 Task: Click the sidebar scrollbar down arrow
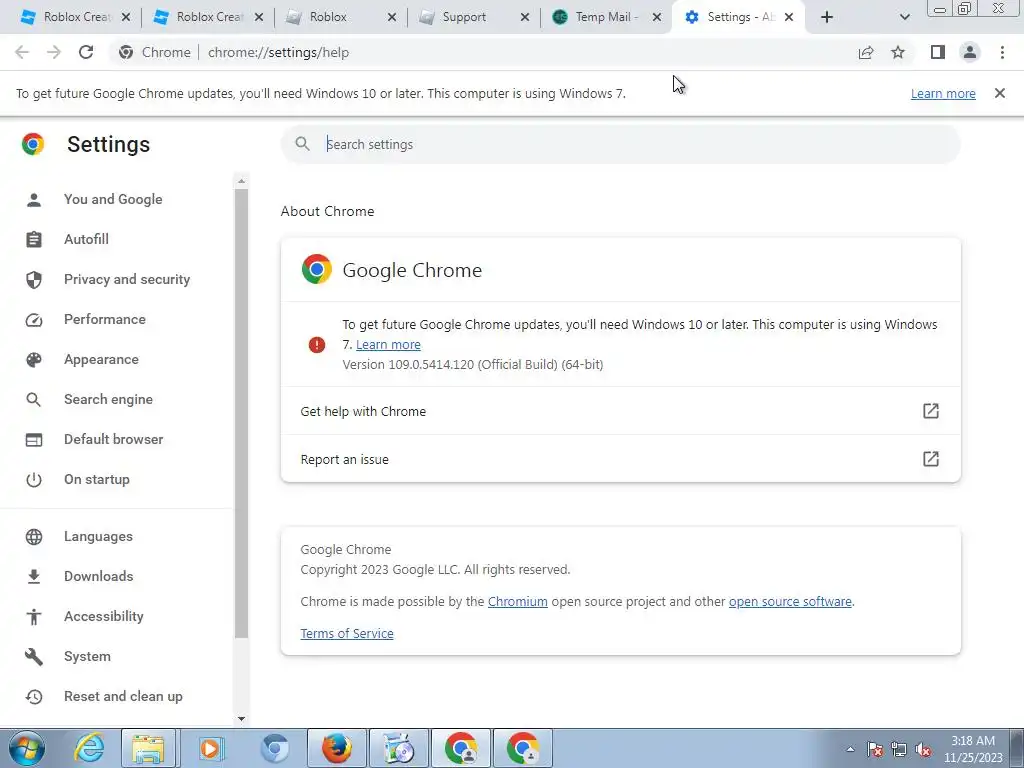click(241, 719)
